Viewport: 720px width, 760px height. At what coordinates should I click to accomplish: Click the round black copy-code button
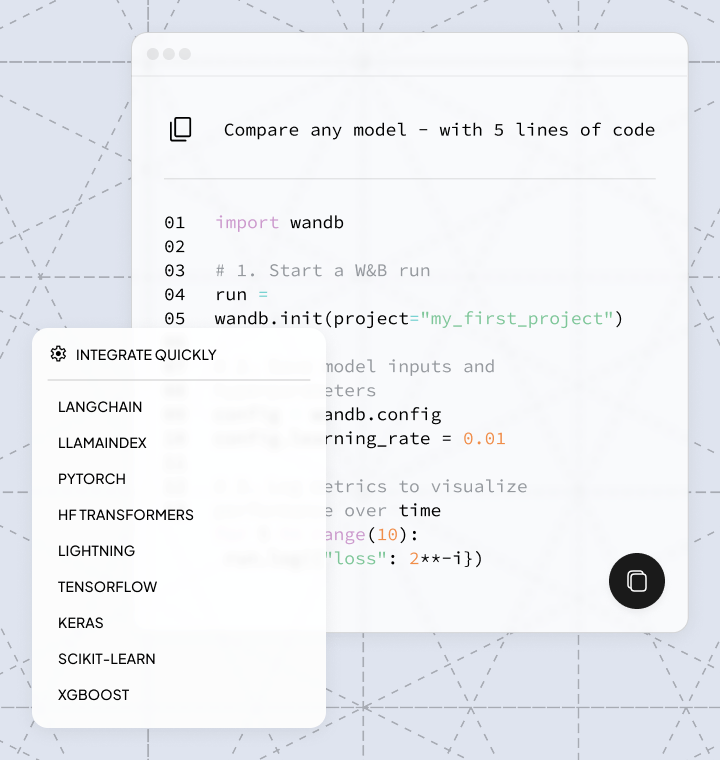click(637, 581)
